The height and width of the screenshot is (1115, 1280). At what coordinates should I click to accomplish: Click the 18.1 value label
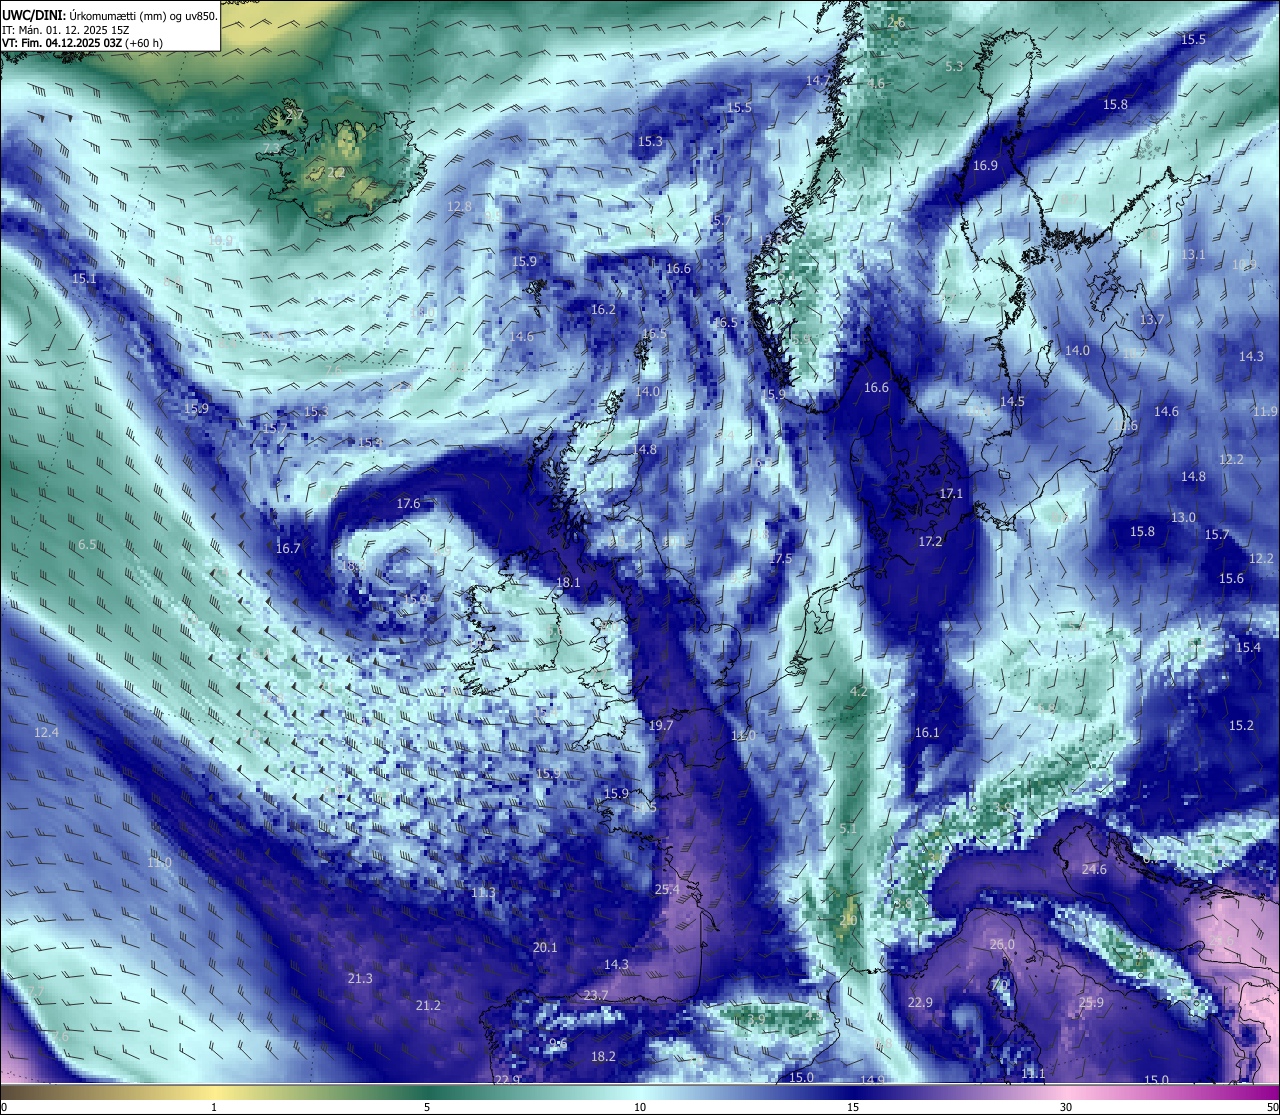pos(568,582)
